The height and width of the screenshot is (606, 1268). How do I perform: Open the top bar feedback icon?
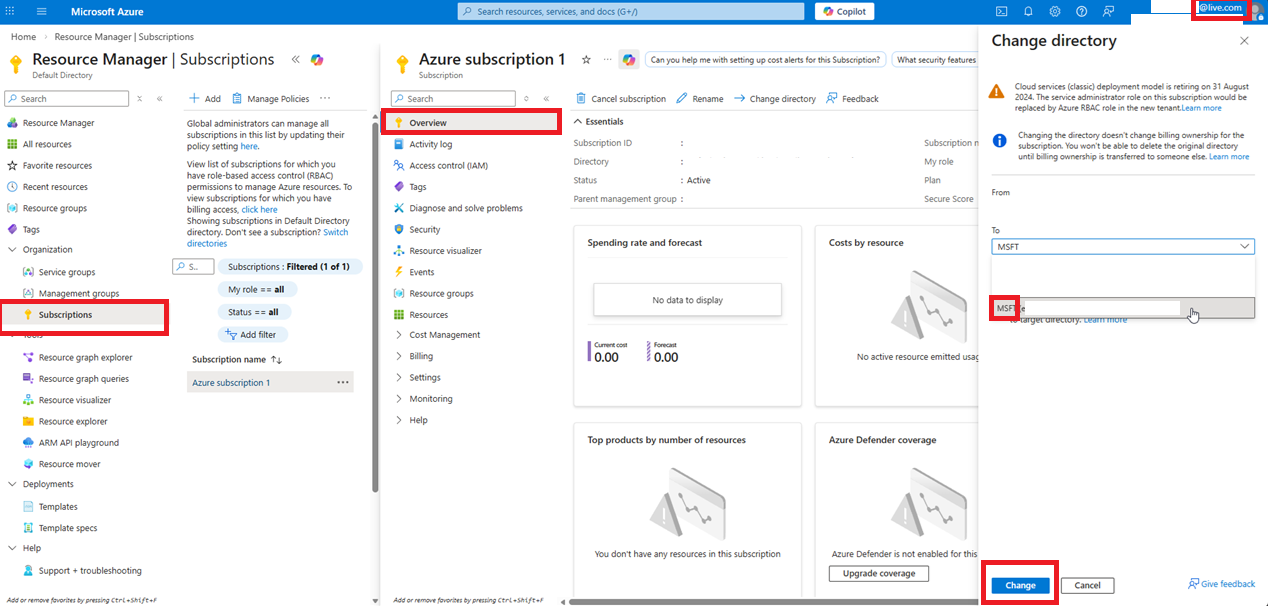pyautogui.click(x=1108, y=11)
